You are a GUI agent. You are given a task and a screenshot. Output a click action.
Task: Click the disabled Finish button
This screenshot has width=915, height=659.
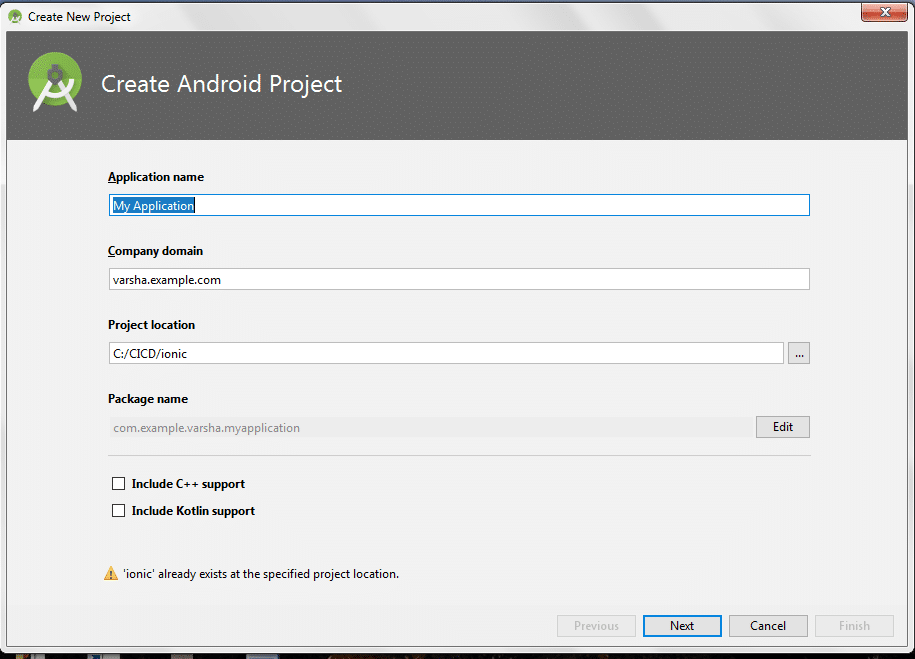[x=854, y=626]
